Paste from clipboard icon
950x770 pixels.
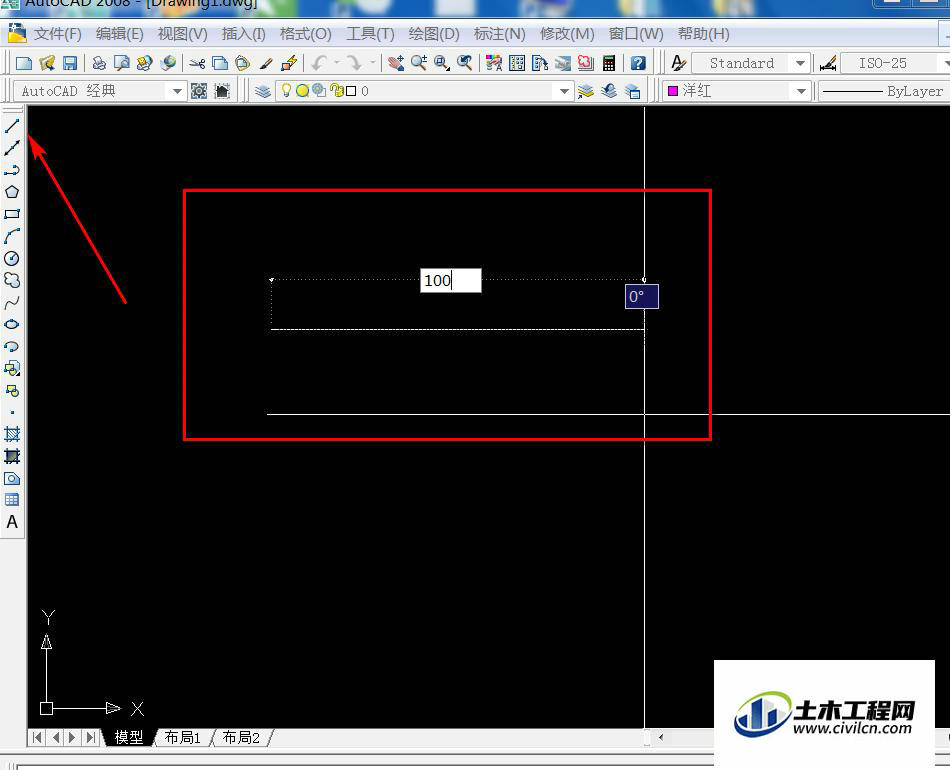[x=242, y=63]
